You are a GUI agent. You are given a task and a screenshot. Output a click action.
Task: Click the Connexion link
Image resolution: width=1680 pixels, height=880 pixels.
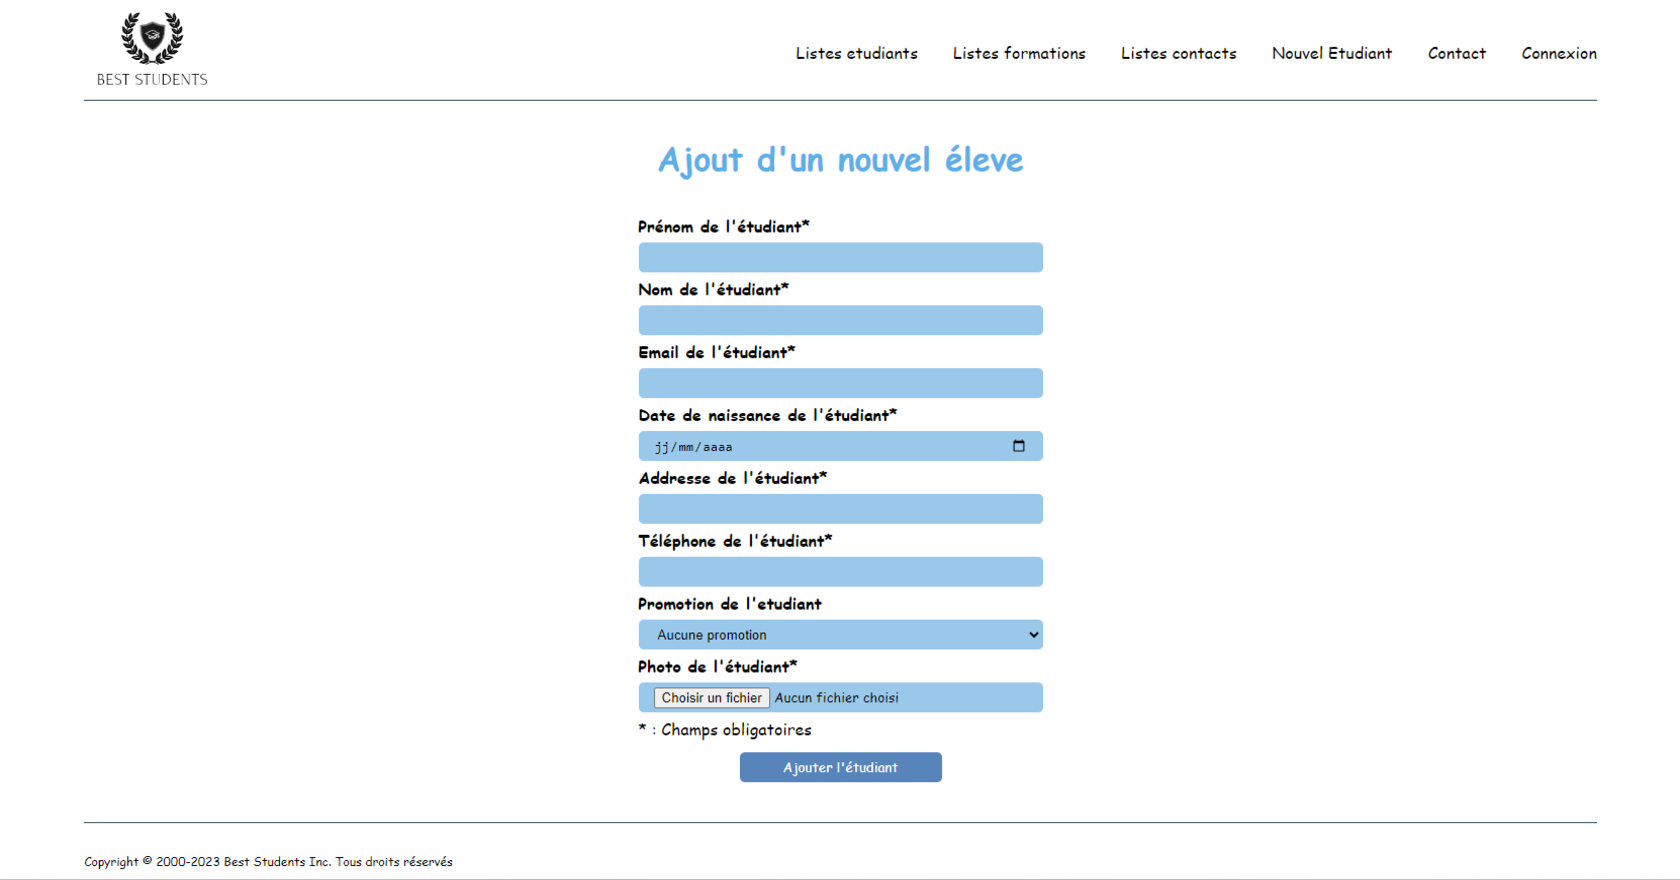click(1558, 54)
